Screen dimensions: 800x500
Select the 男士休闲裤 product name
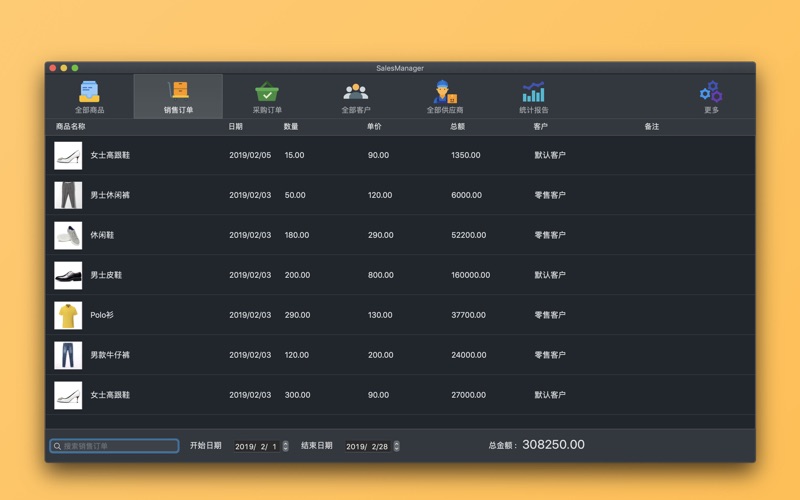[110, 195]
